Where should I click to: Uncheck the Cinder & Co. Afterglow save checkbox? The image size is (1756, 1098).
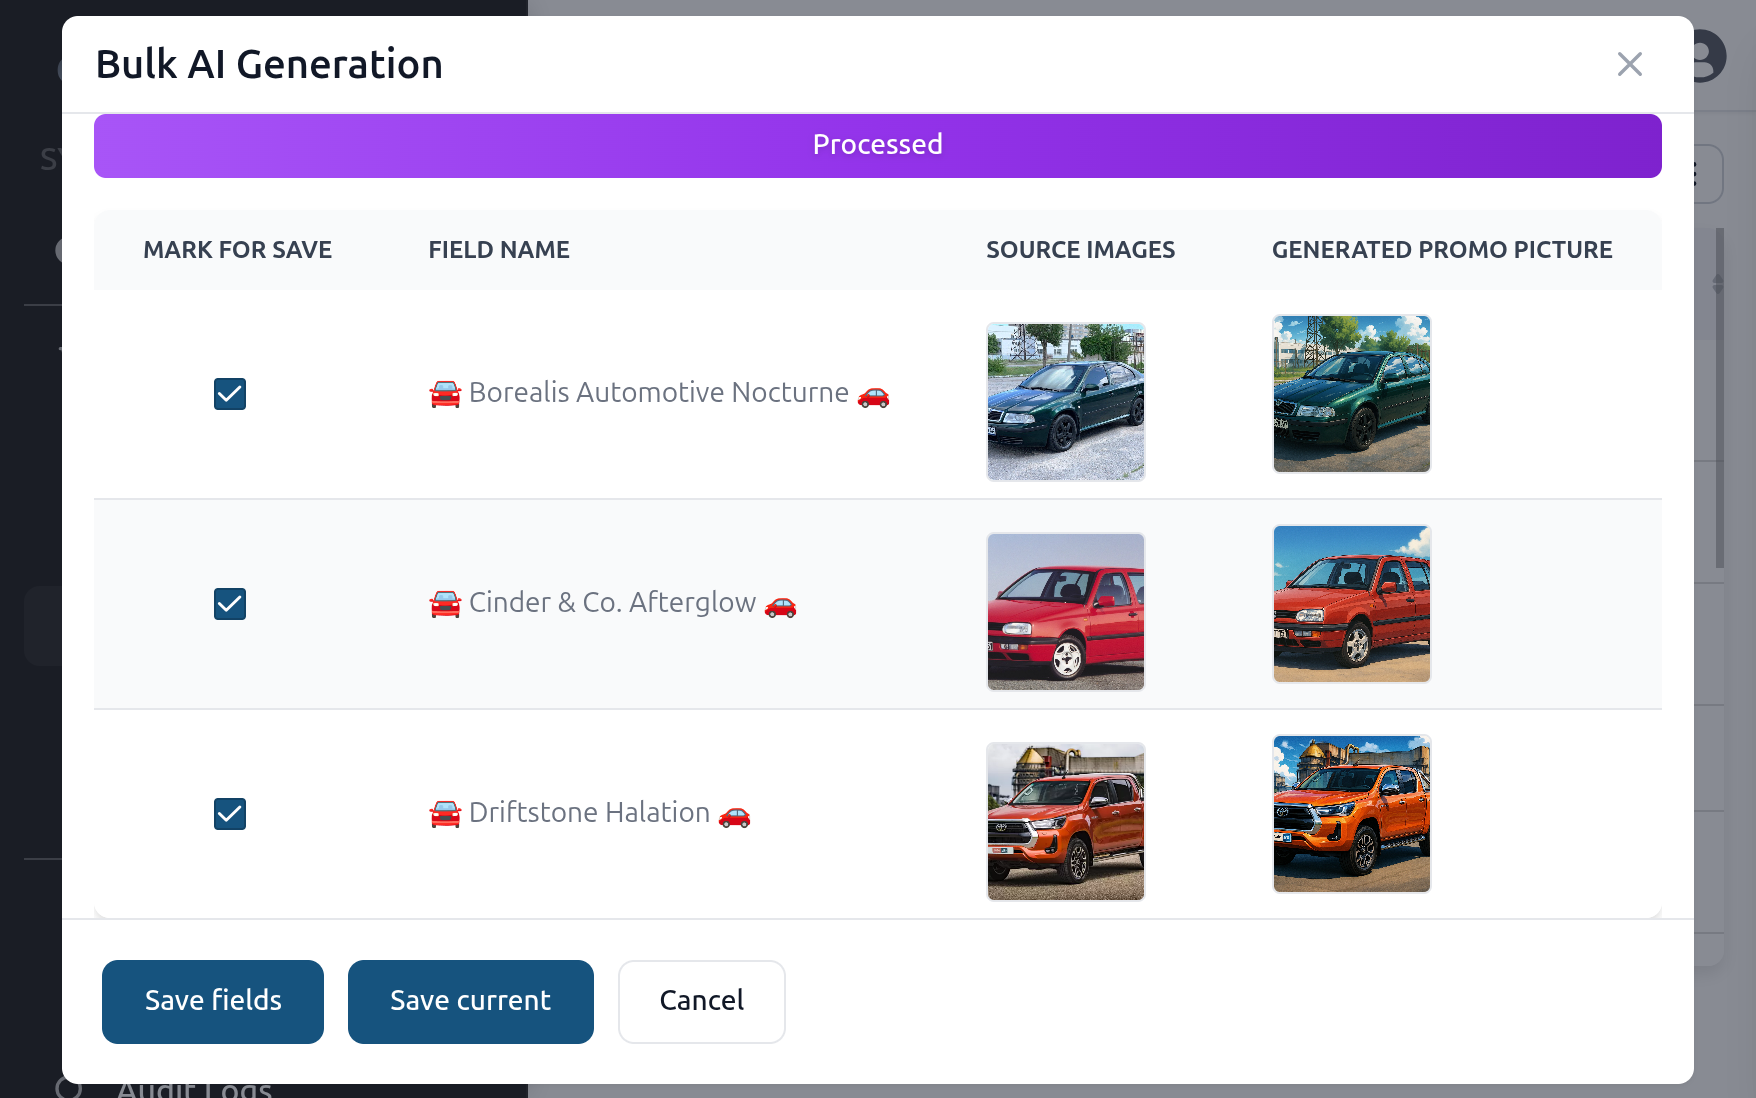pos(229,604)
